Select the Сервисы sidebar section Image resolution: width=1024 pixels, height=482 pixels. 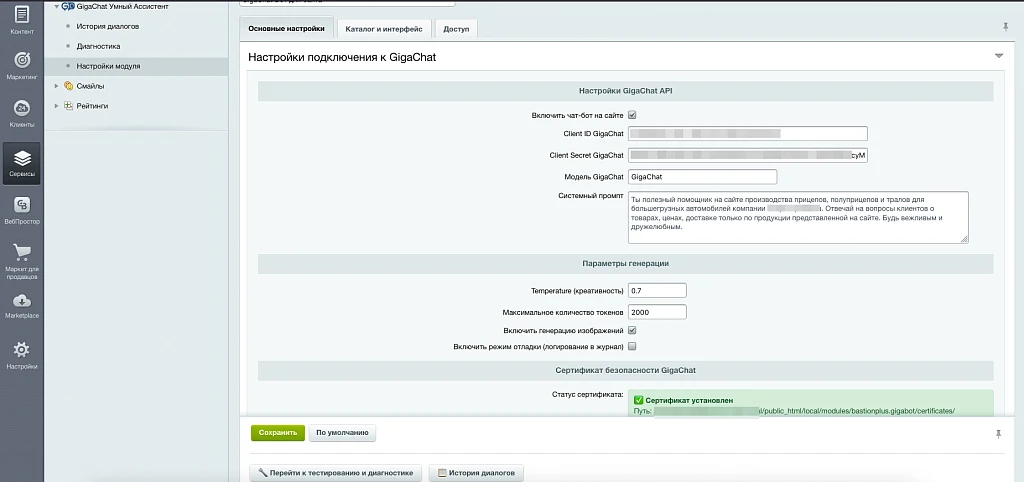pos(22,163)
